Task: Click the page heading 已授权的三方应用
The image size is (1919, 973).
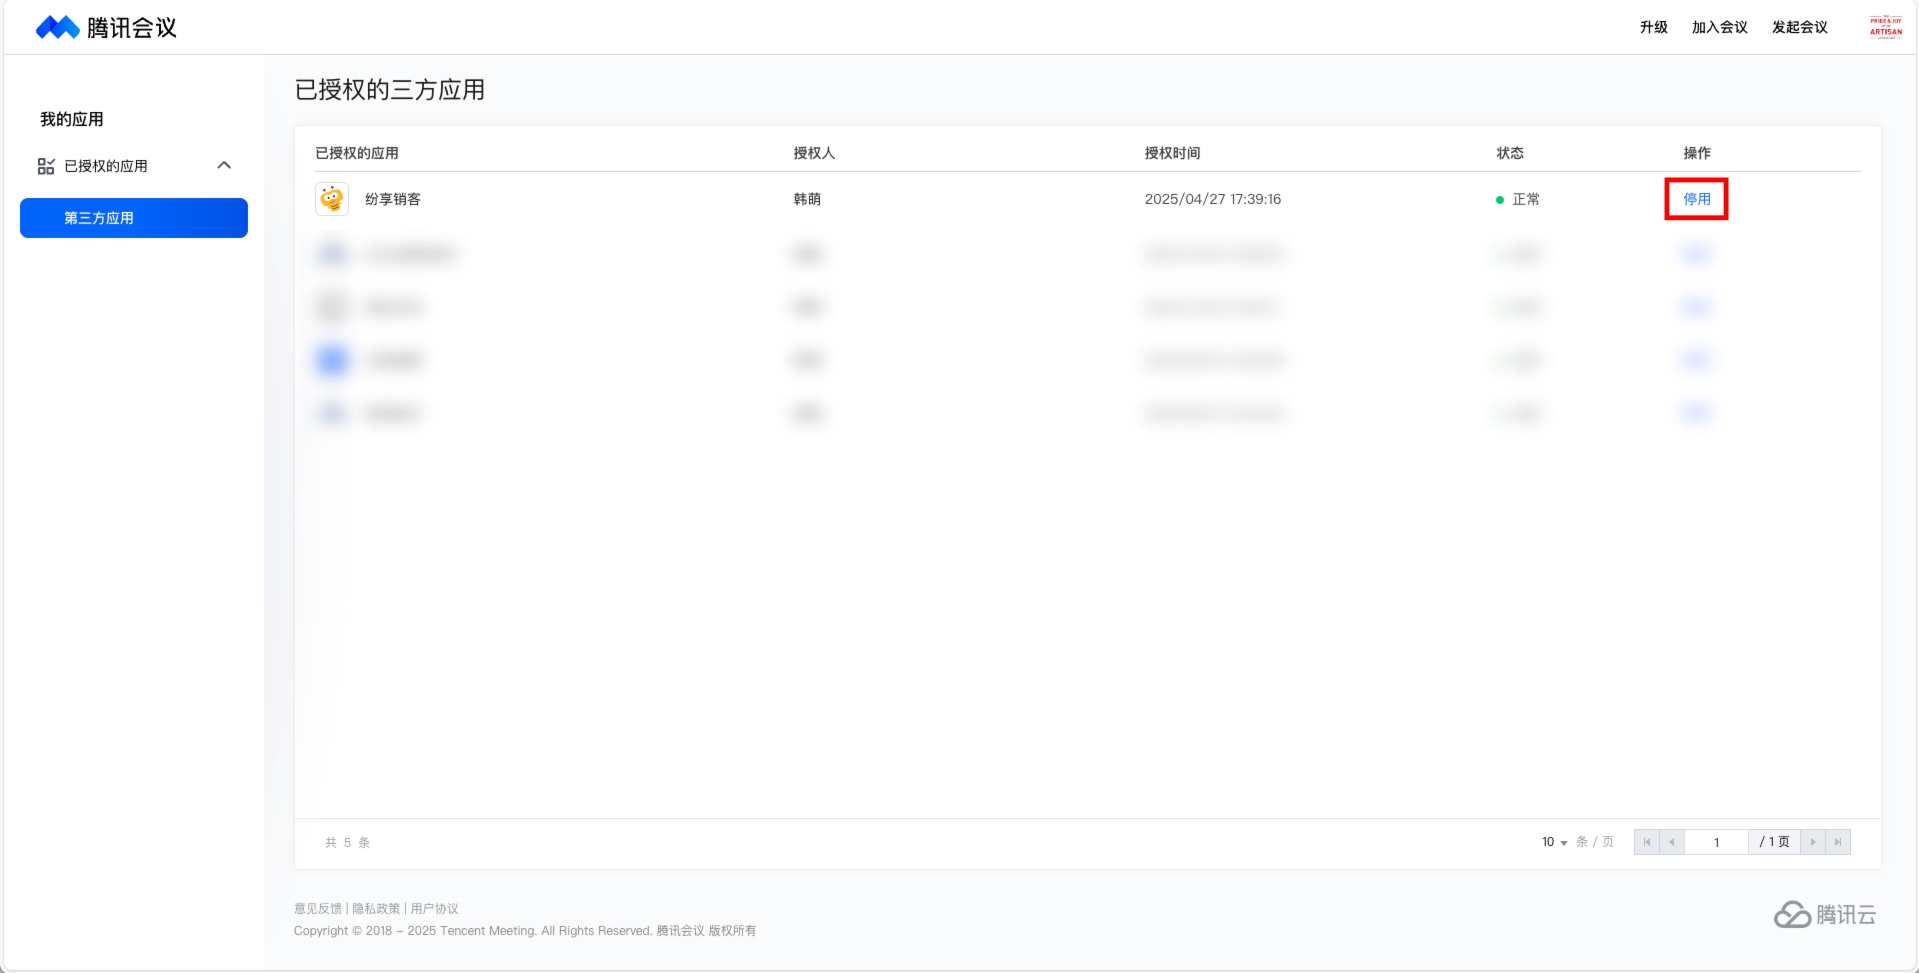Action: (390, 90)
